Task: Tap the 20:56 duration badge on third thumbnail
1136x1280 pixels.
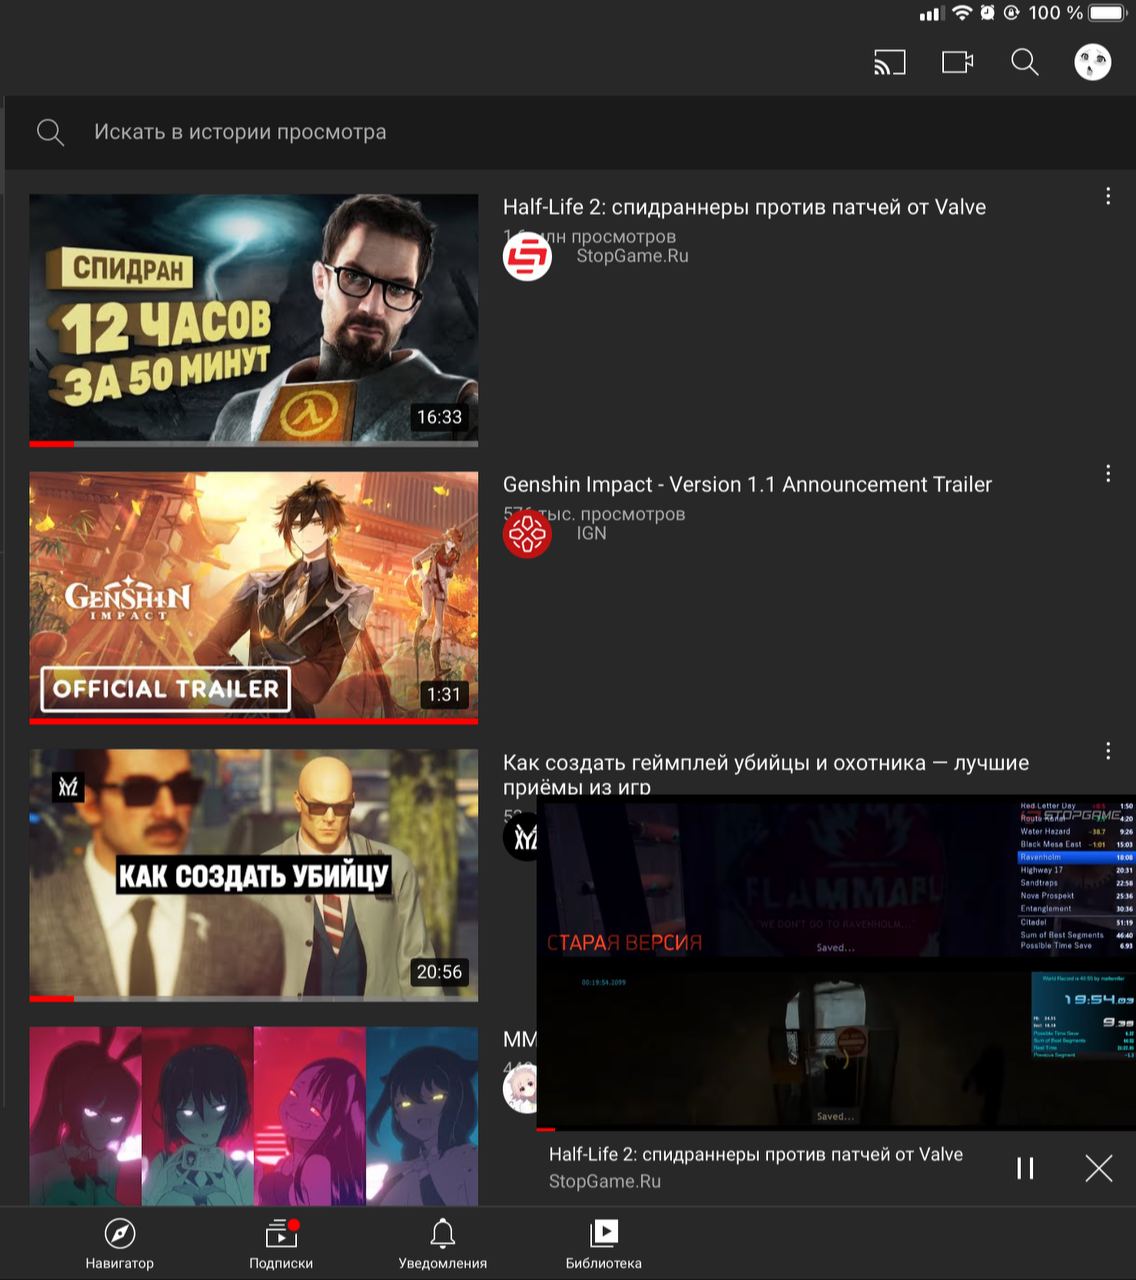Action: 439,972
